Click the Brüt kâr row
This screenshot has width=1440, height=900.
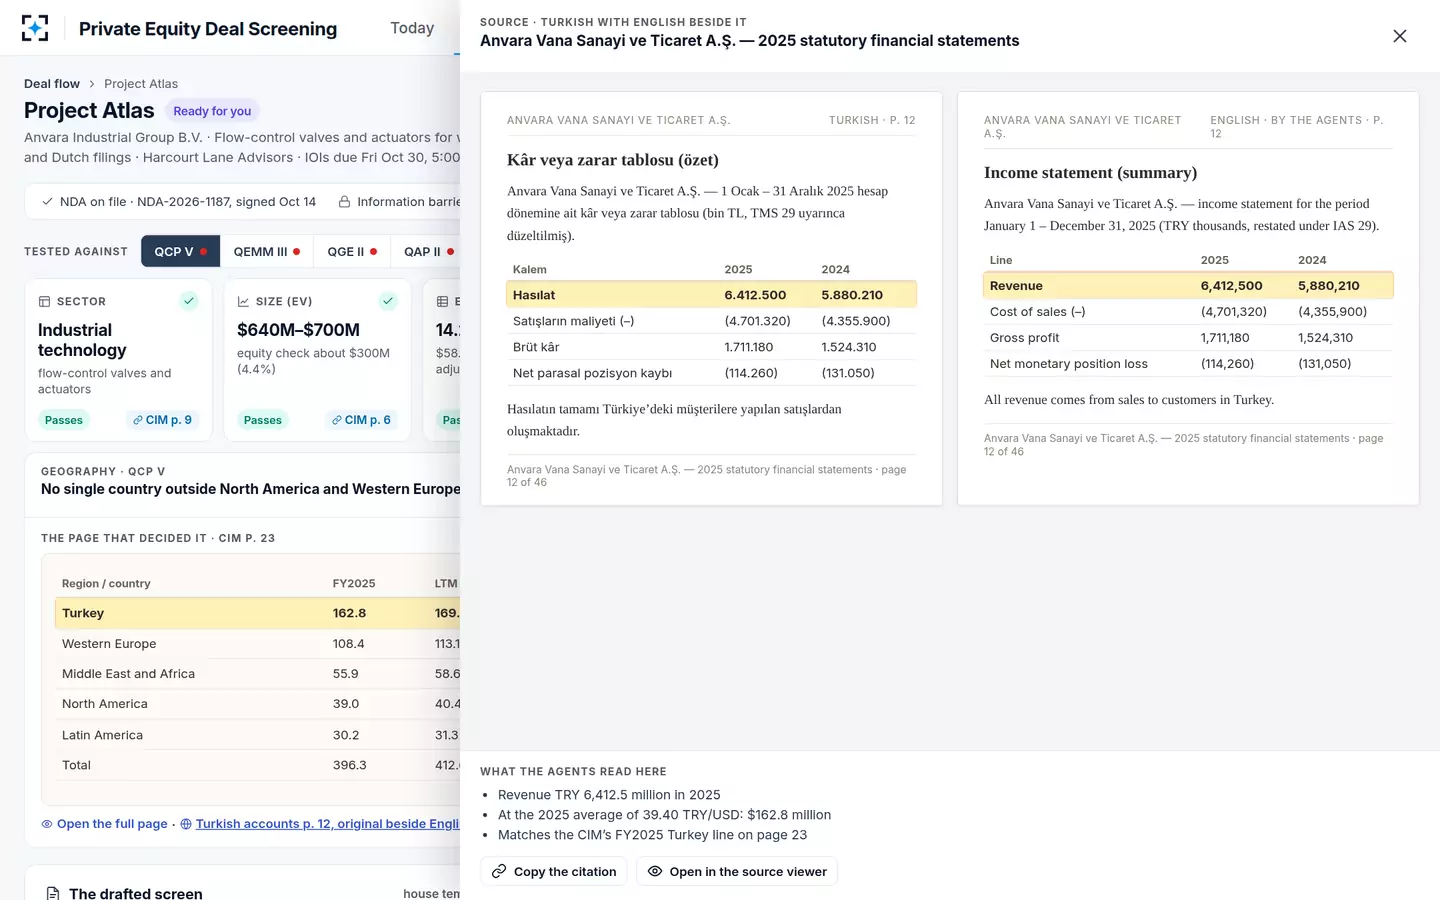(x=712, y=347)
